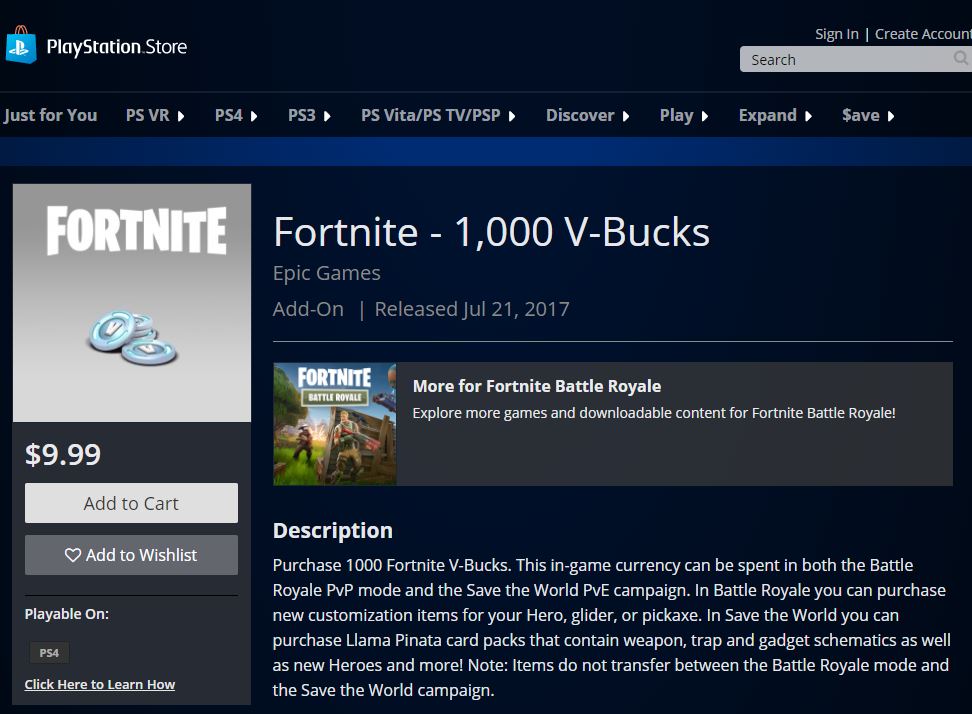Open the Discover menu item
972x714 pixels.
point(580,115)
